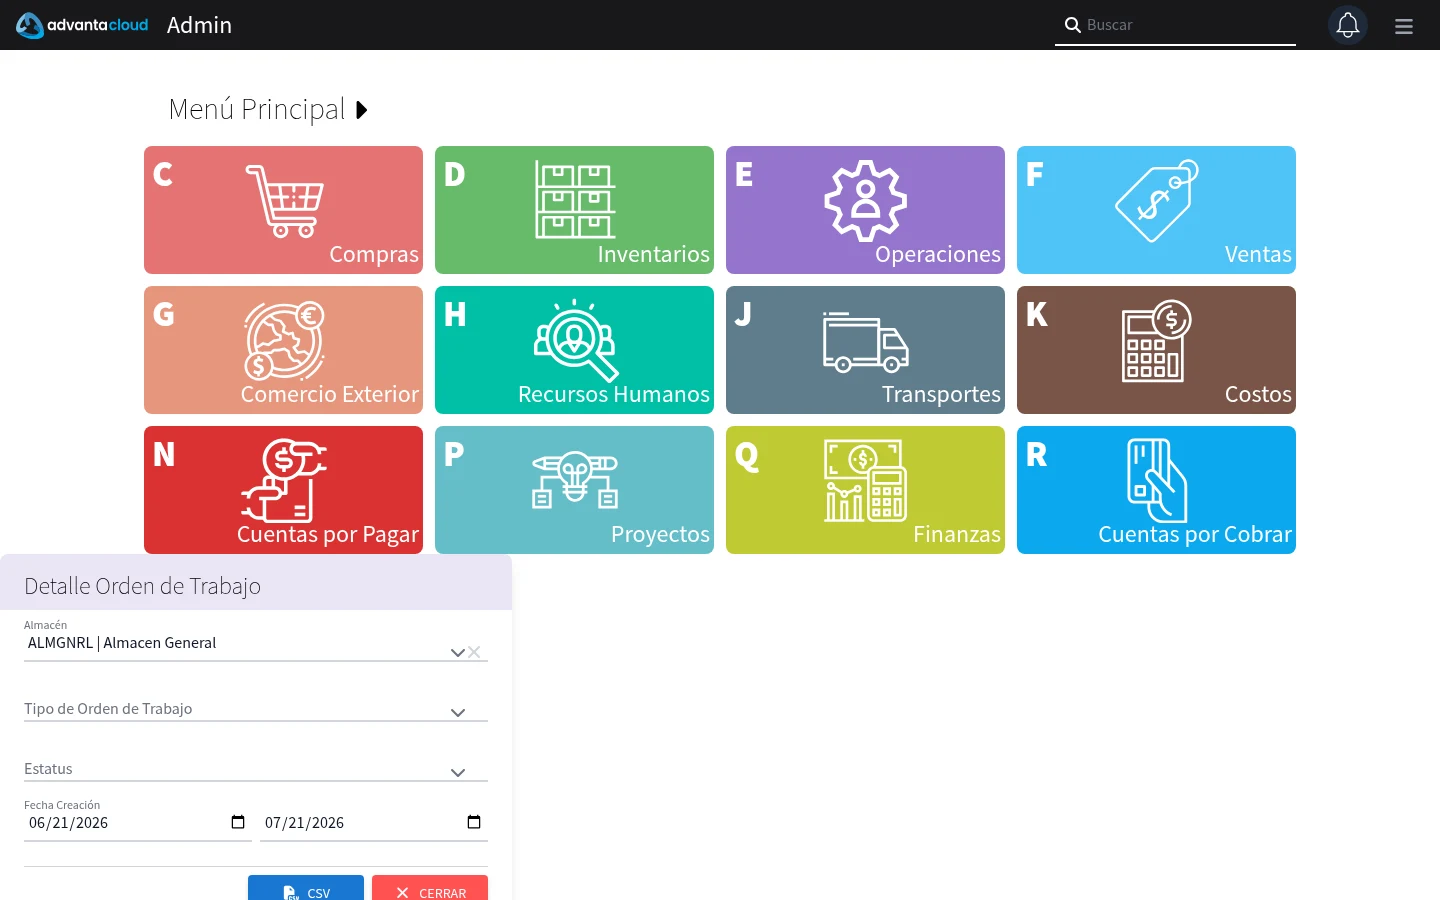Open the hamburger menu
This screenshot has height=900, width=1440.
click(1404, 26)
